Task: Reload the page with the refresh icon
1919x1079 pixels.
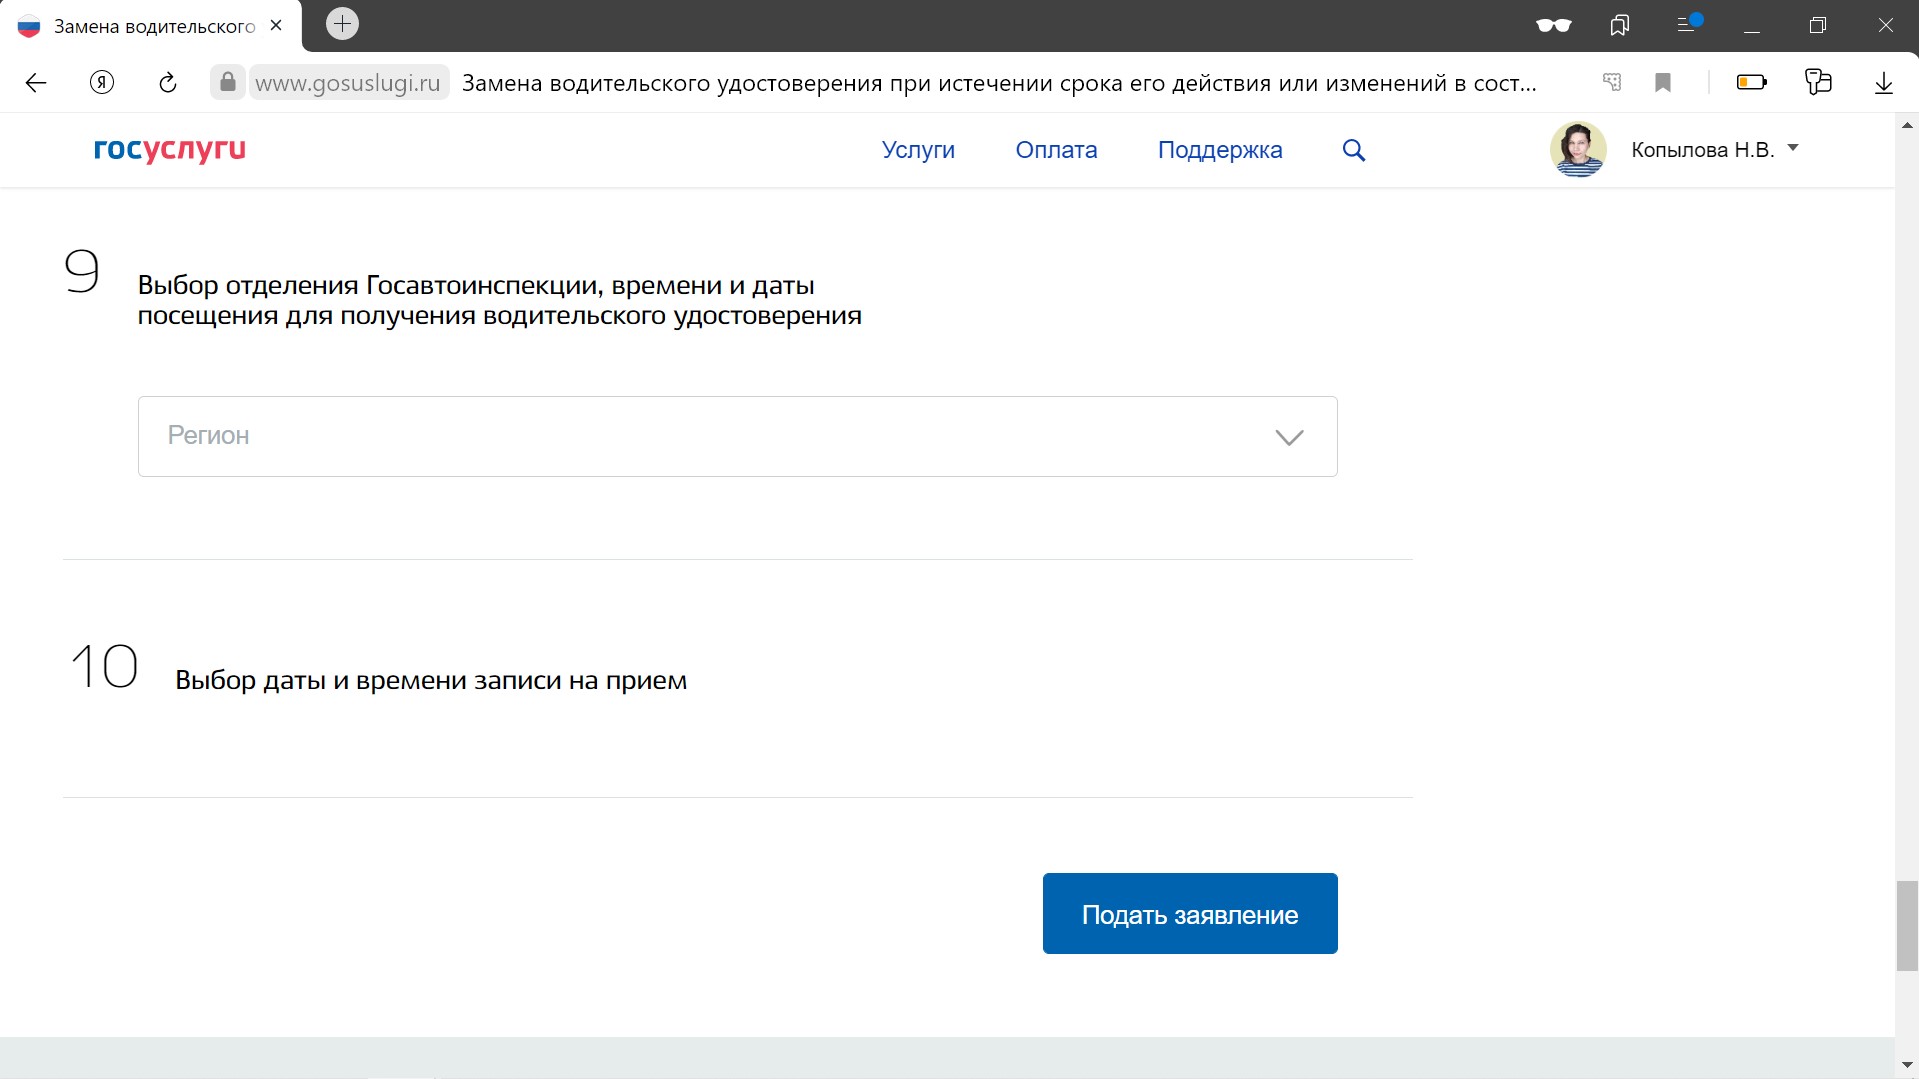Action: 167,83
